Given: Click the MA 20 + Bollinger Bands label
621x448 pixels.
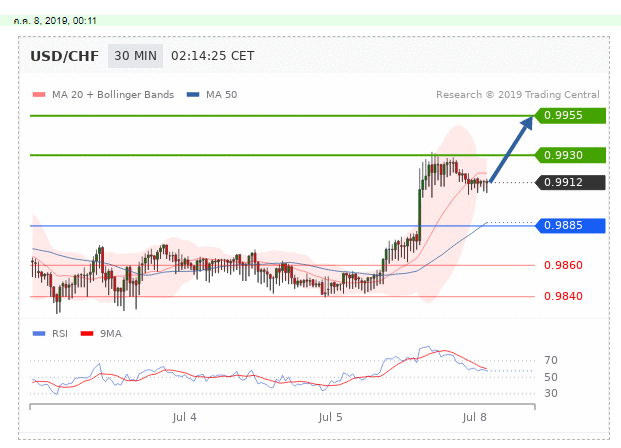Looking at the screenshot, I should (113, 95).
